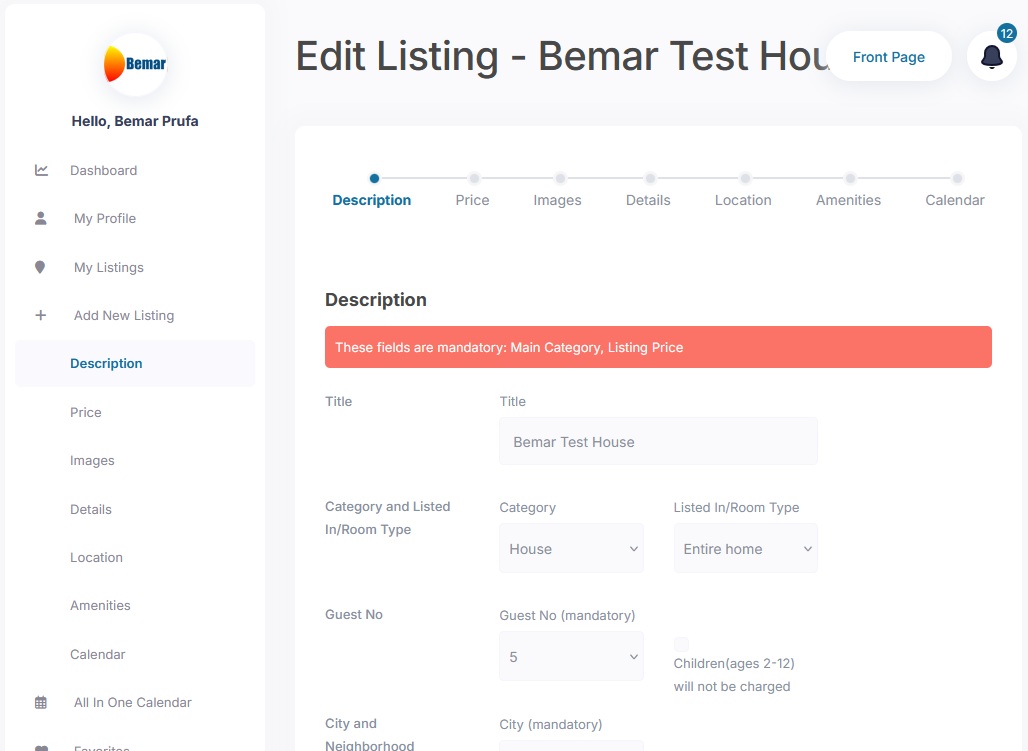Expand the Listed In/Room Type dropdown
Image resolution: width=1028 pixels, height=751 pixels.
click(745, 549)
